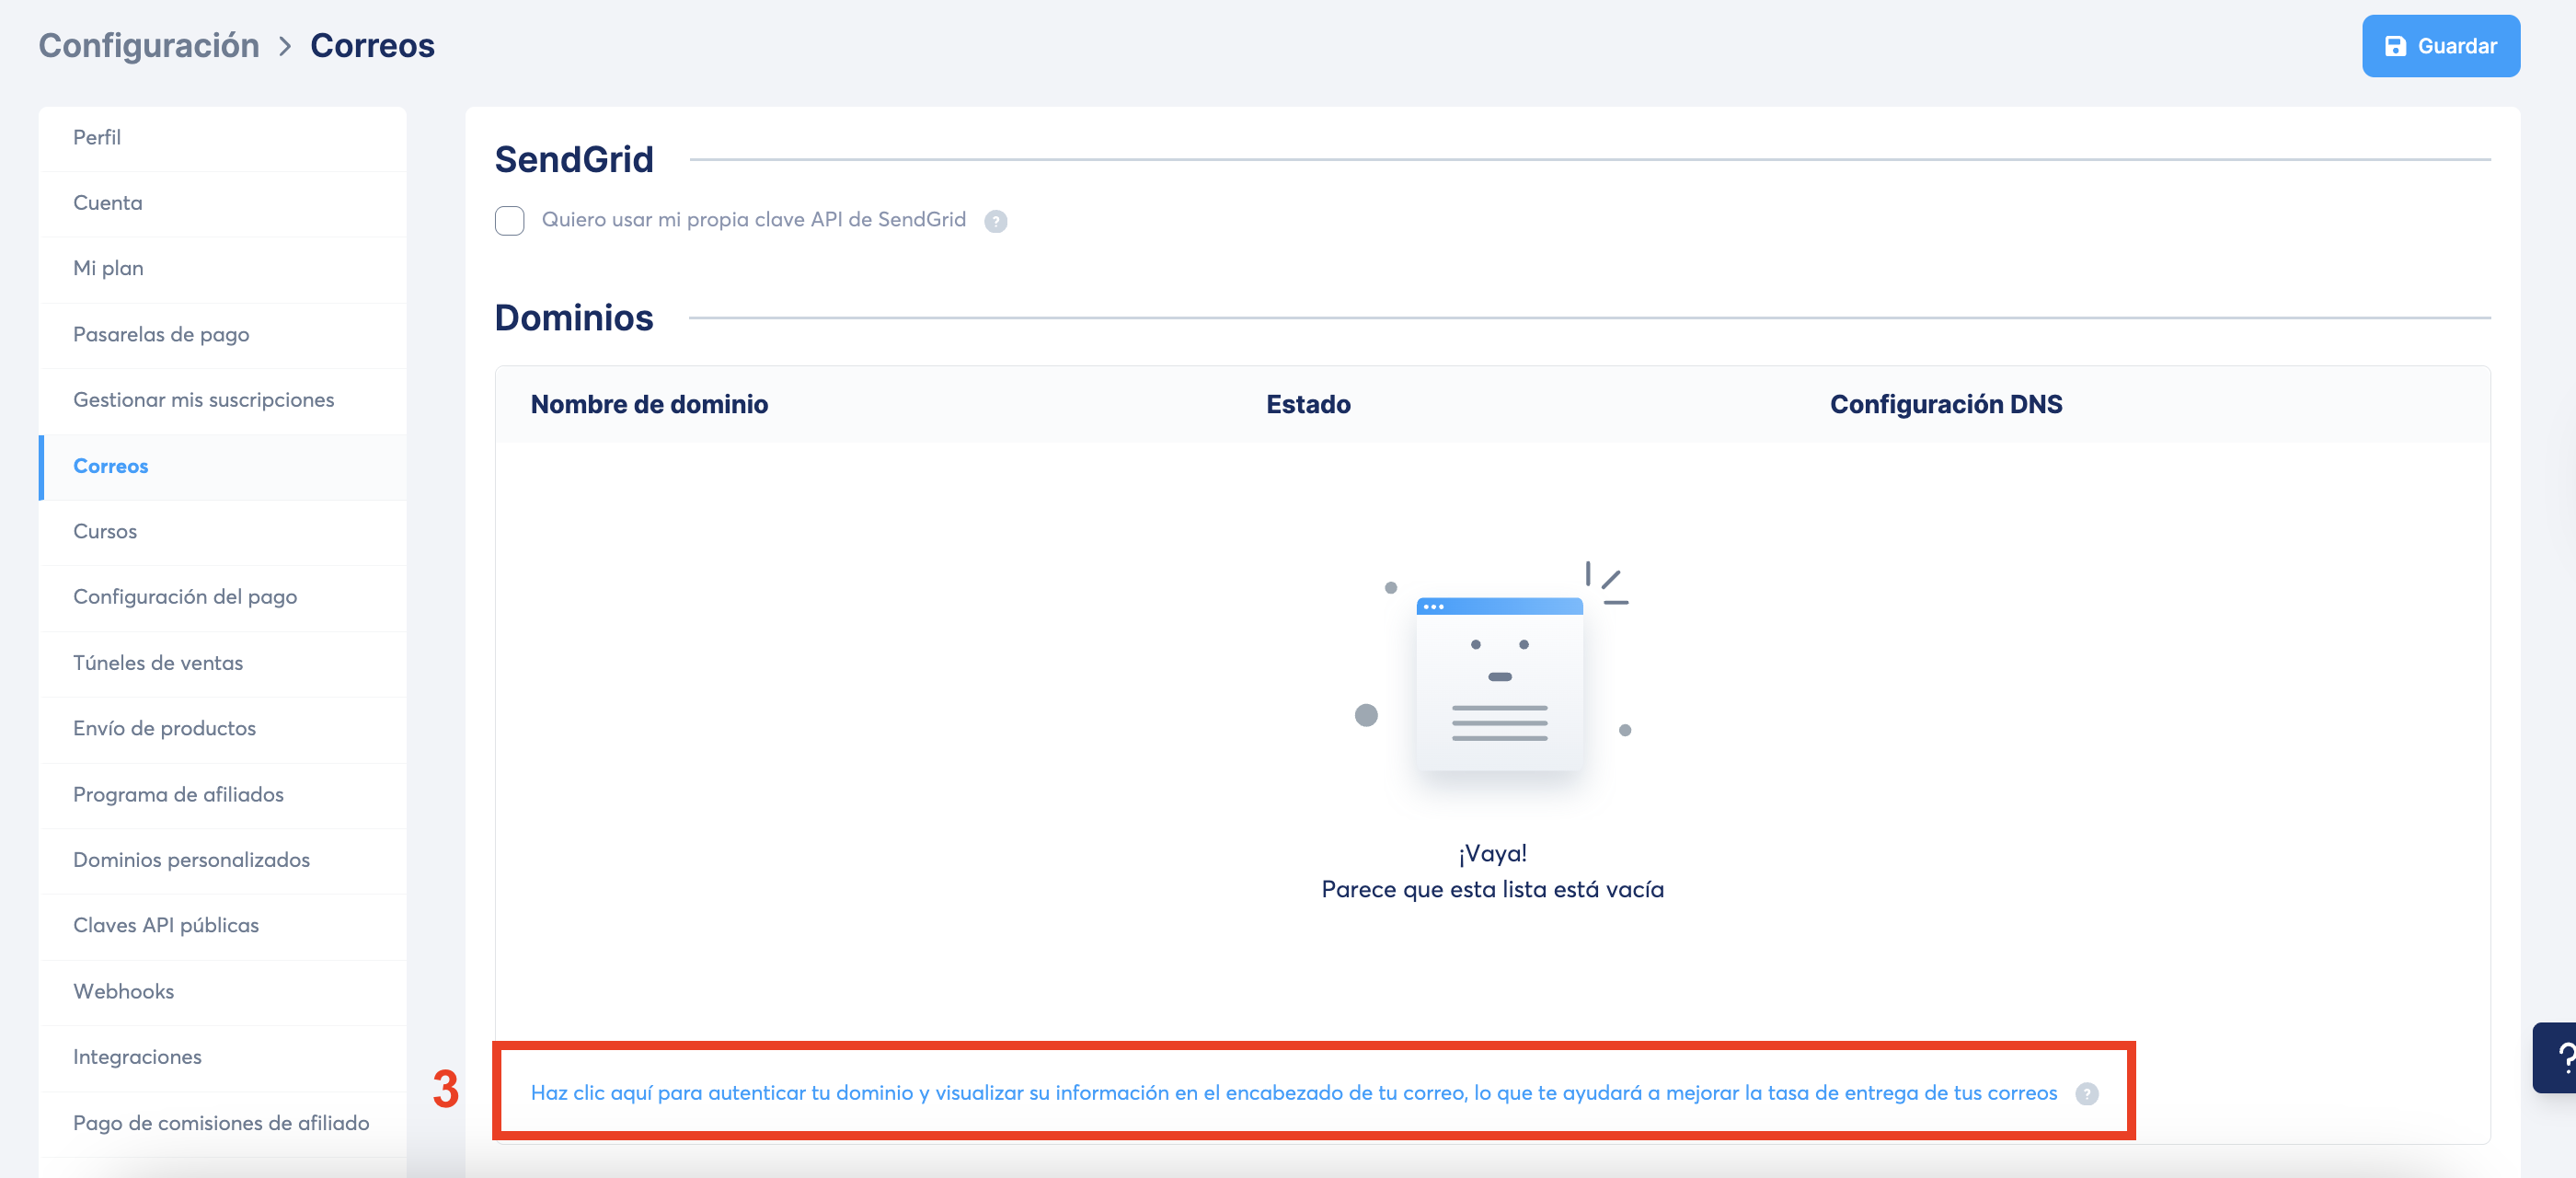Click help icon beside domain authentication link
This screenshot has height=1178, width=2576.
(2086, 1093)
